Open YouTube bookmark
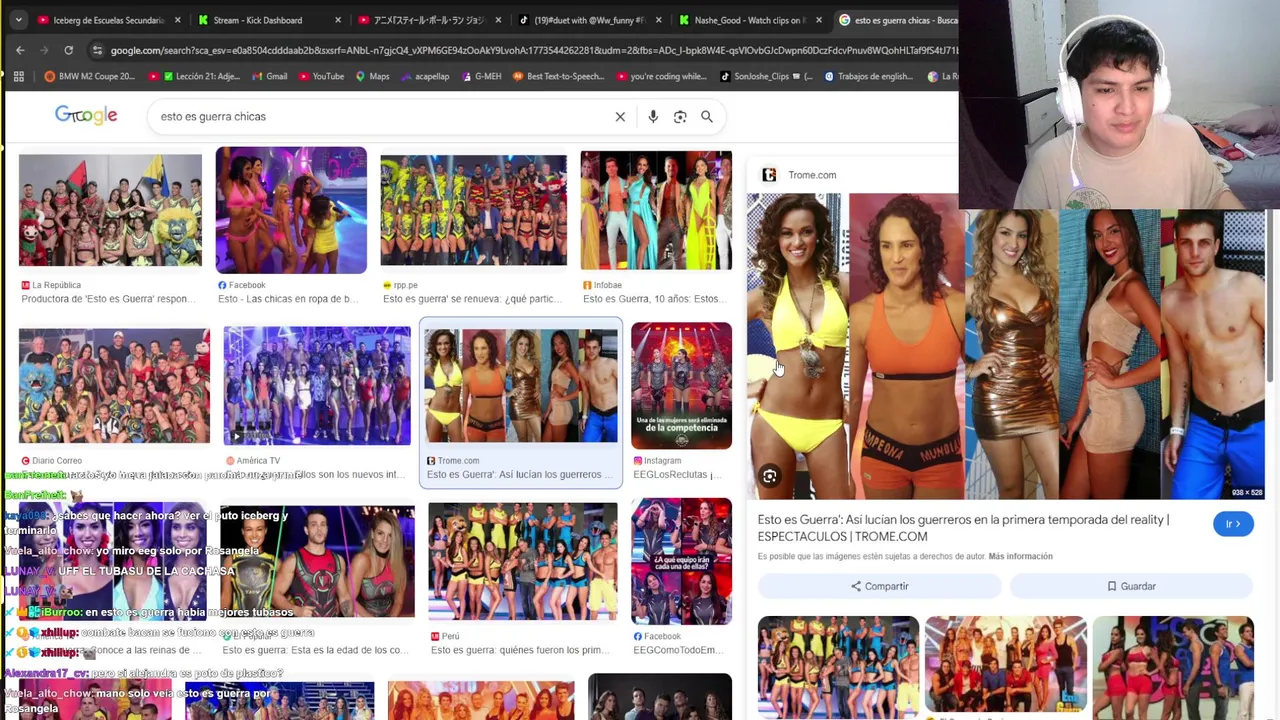The height and width of the screenshot is (720, 1280). (x=320, y=76)
